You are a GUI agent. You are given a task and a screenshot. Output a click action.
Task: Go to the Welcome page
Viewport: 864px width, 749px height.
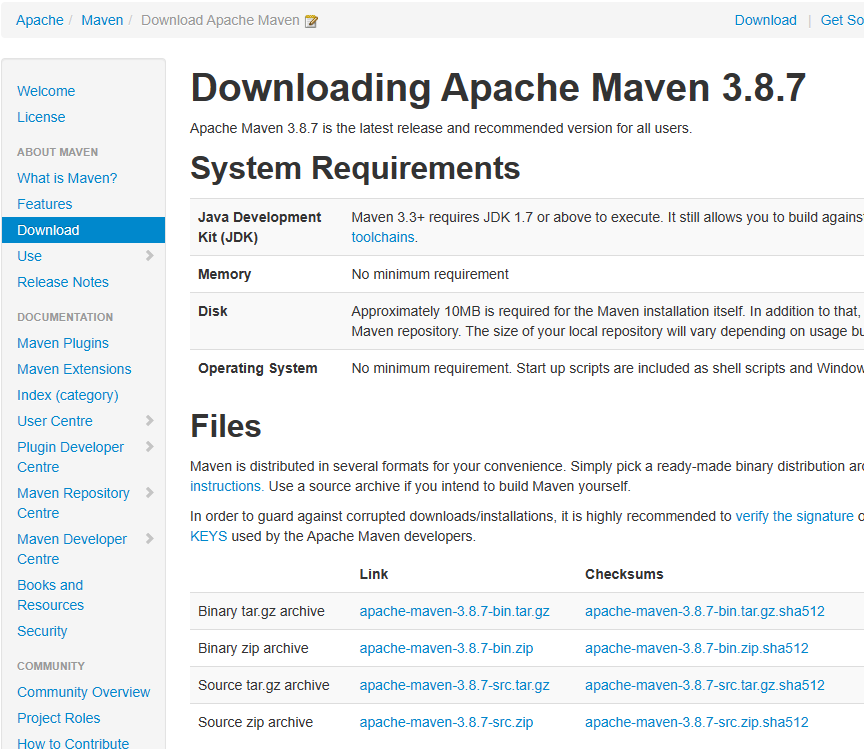click(46, 91)
